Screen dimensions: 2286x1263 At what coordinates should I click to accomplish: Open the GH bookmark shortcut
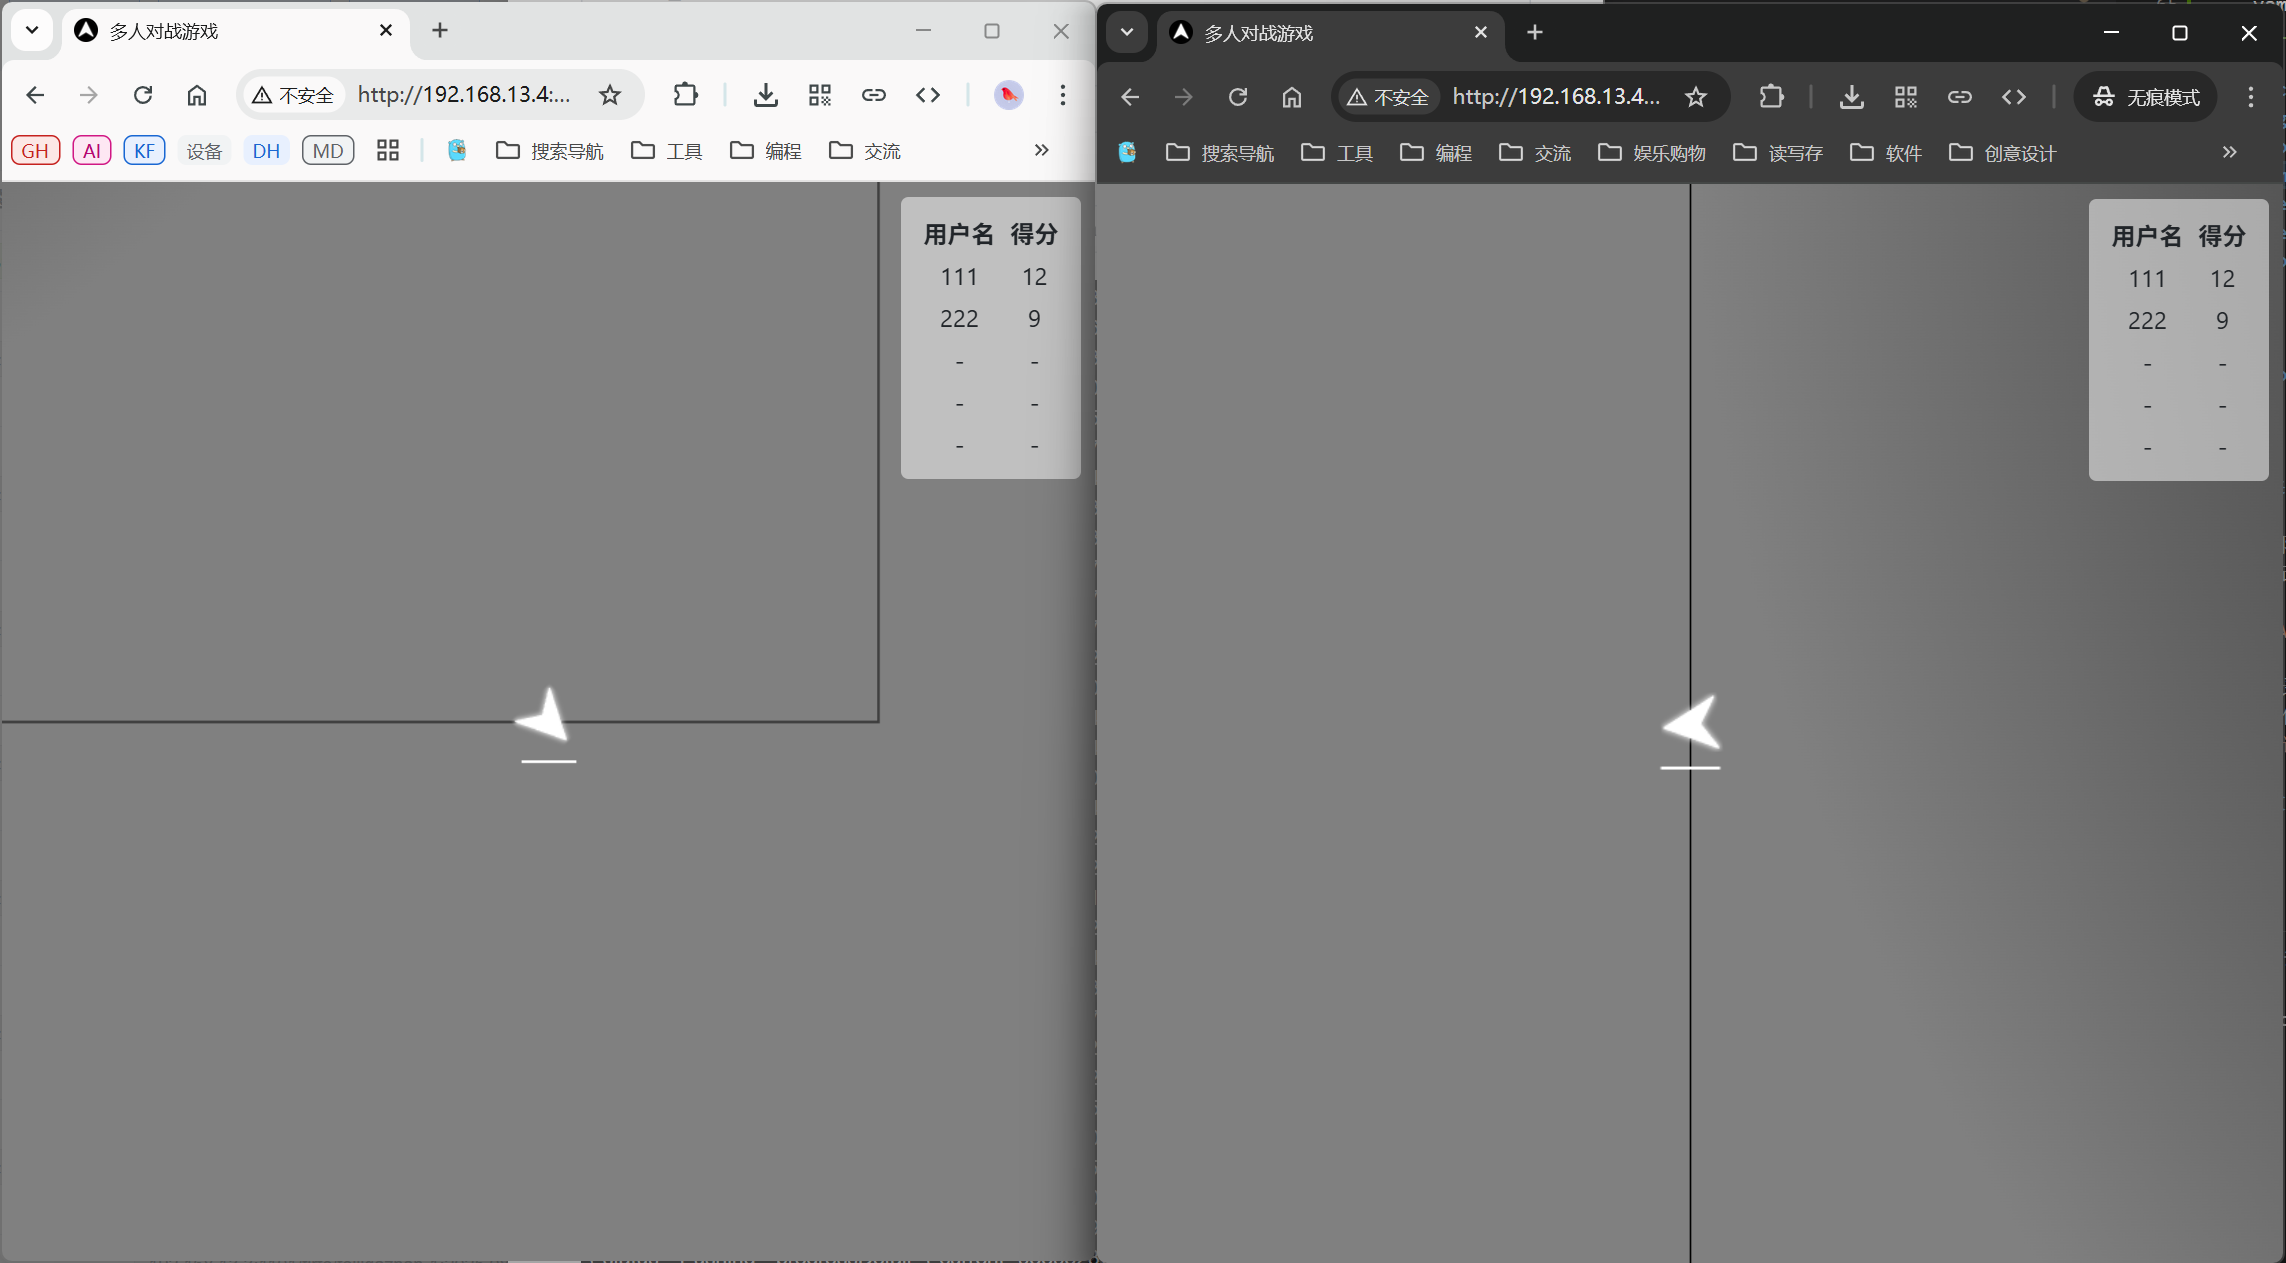coord(35,151)
